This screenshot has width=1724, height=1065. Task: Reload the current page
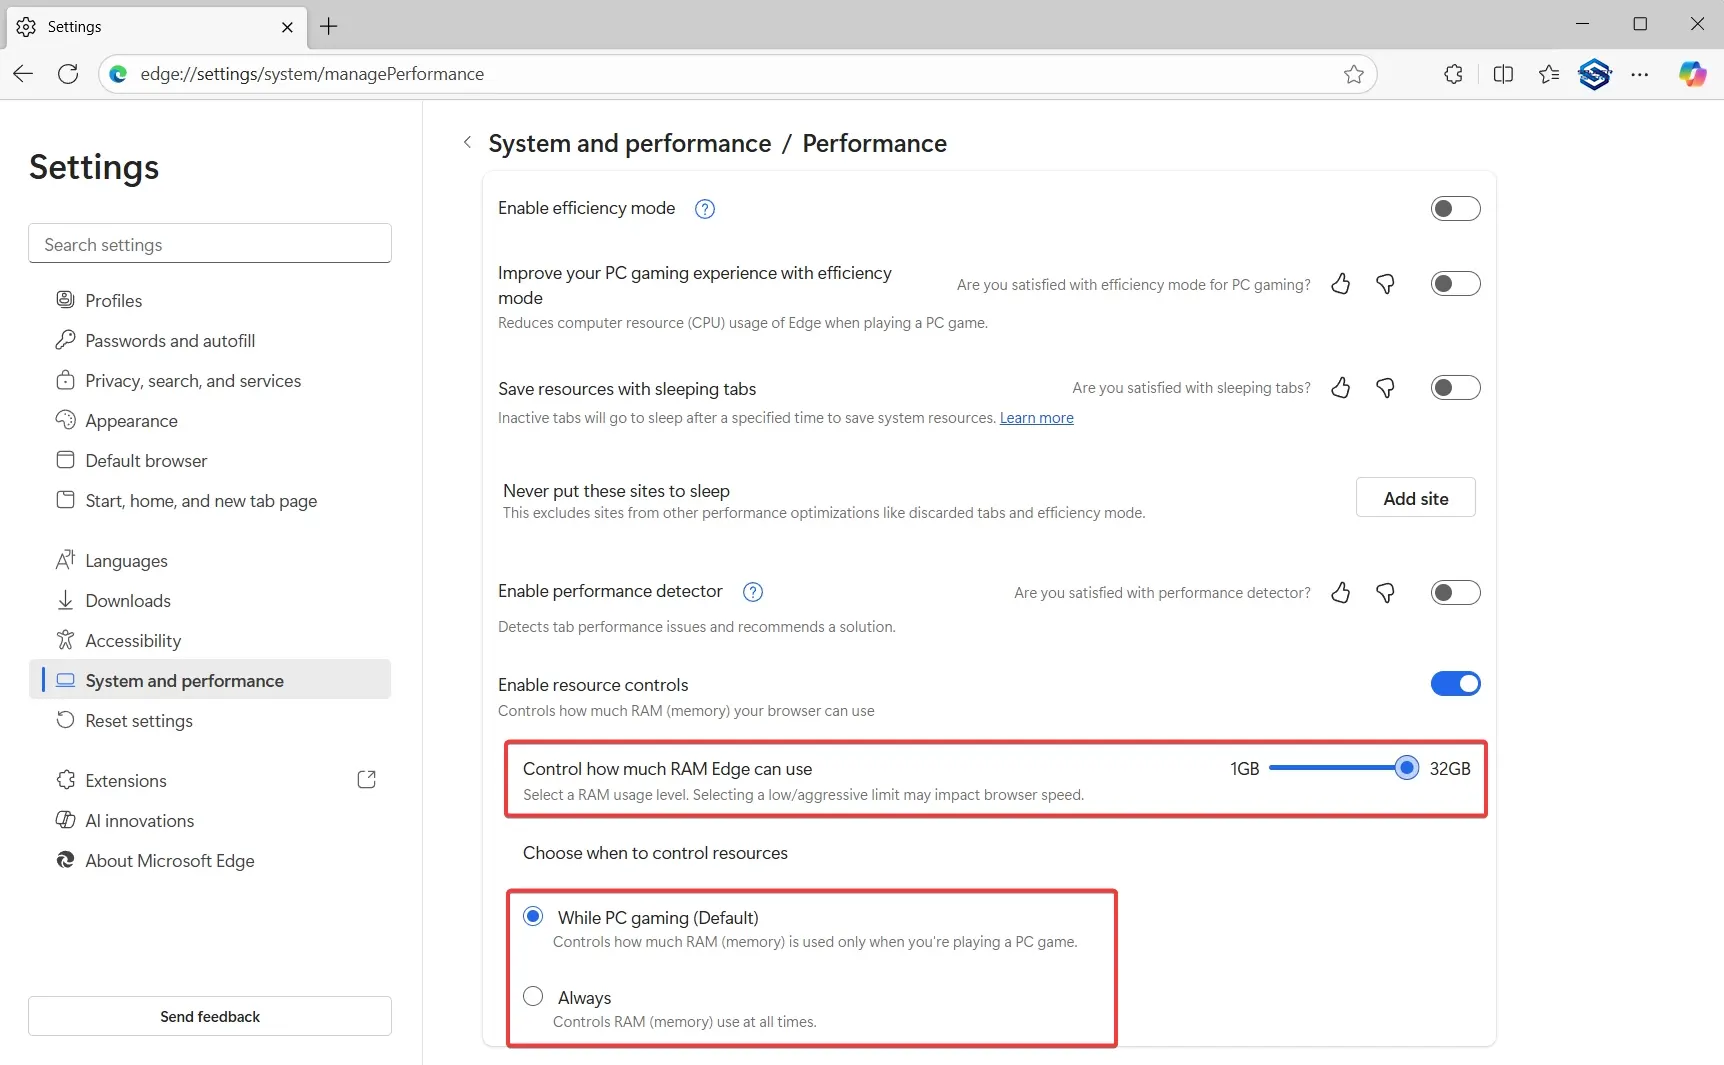(67, 74)
